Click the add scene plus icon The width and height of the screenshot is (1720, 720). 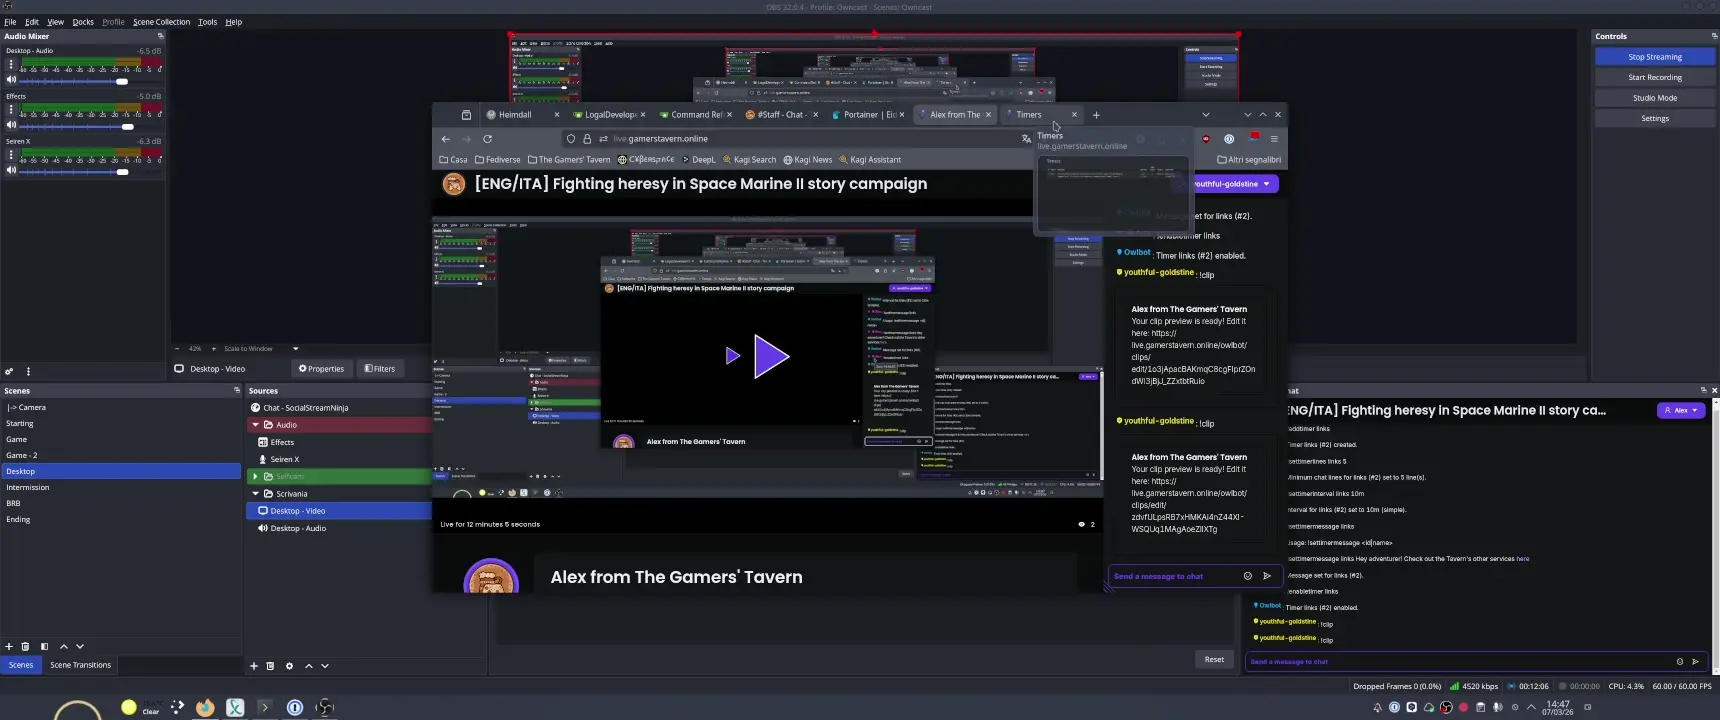[x=9, y=647]
